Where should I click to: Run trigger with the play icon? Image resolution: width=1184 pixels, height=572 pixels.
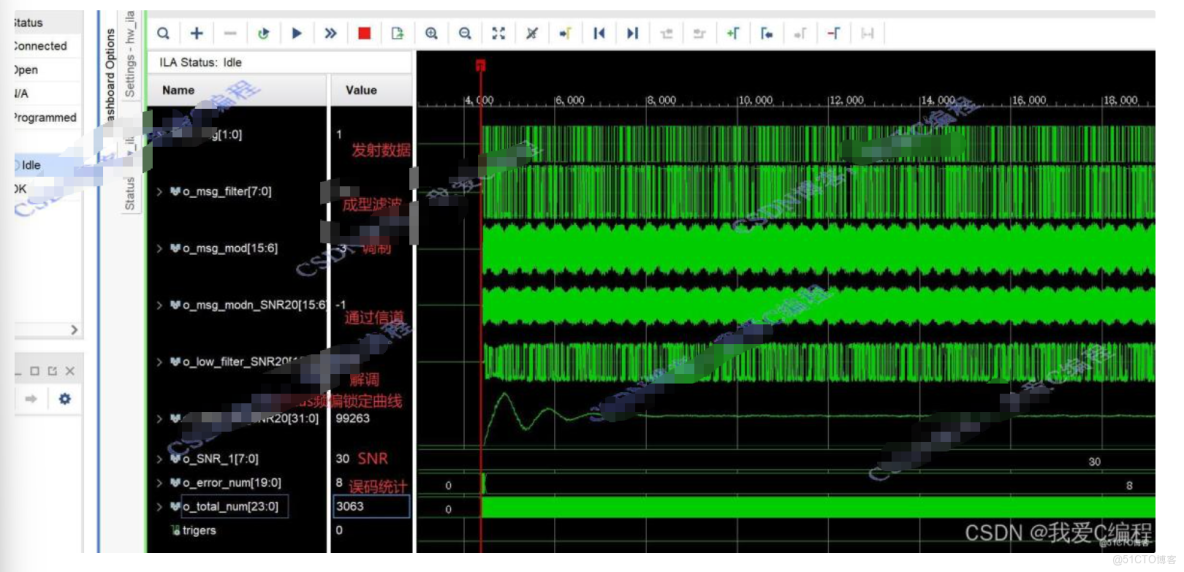click(x=297, y=33)
